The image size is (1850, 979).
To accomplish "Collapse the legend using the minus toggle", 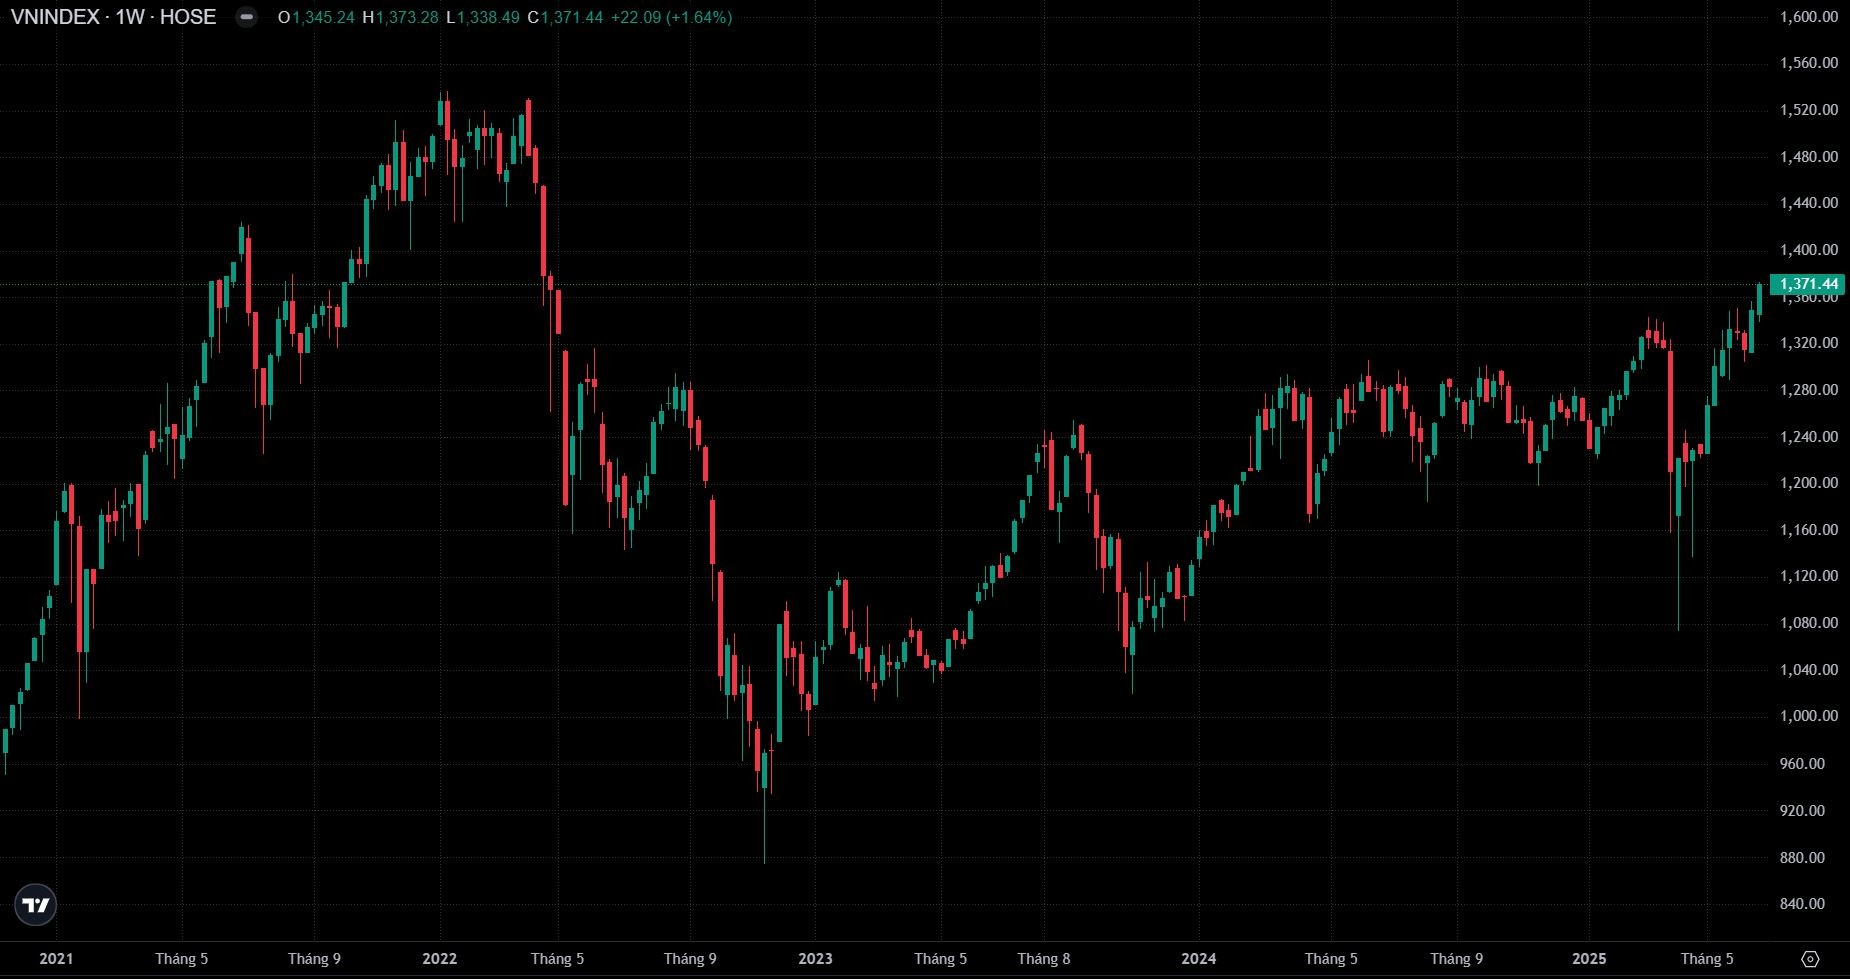I will click(x=246, y=17).
